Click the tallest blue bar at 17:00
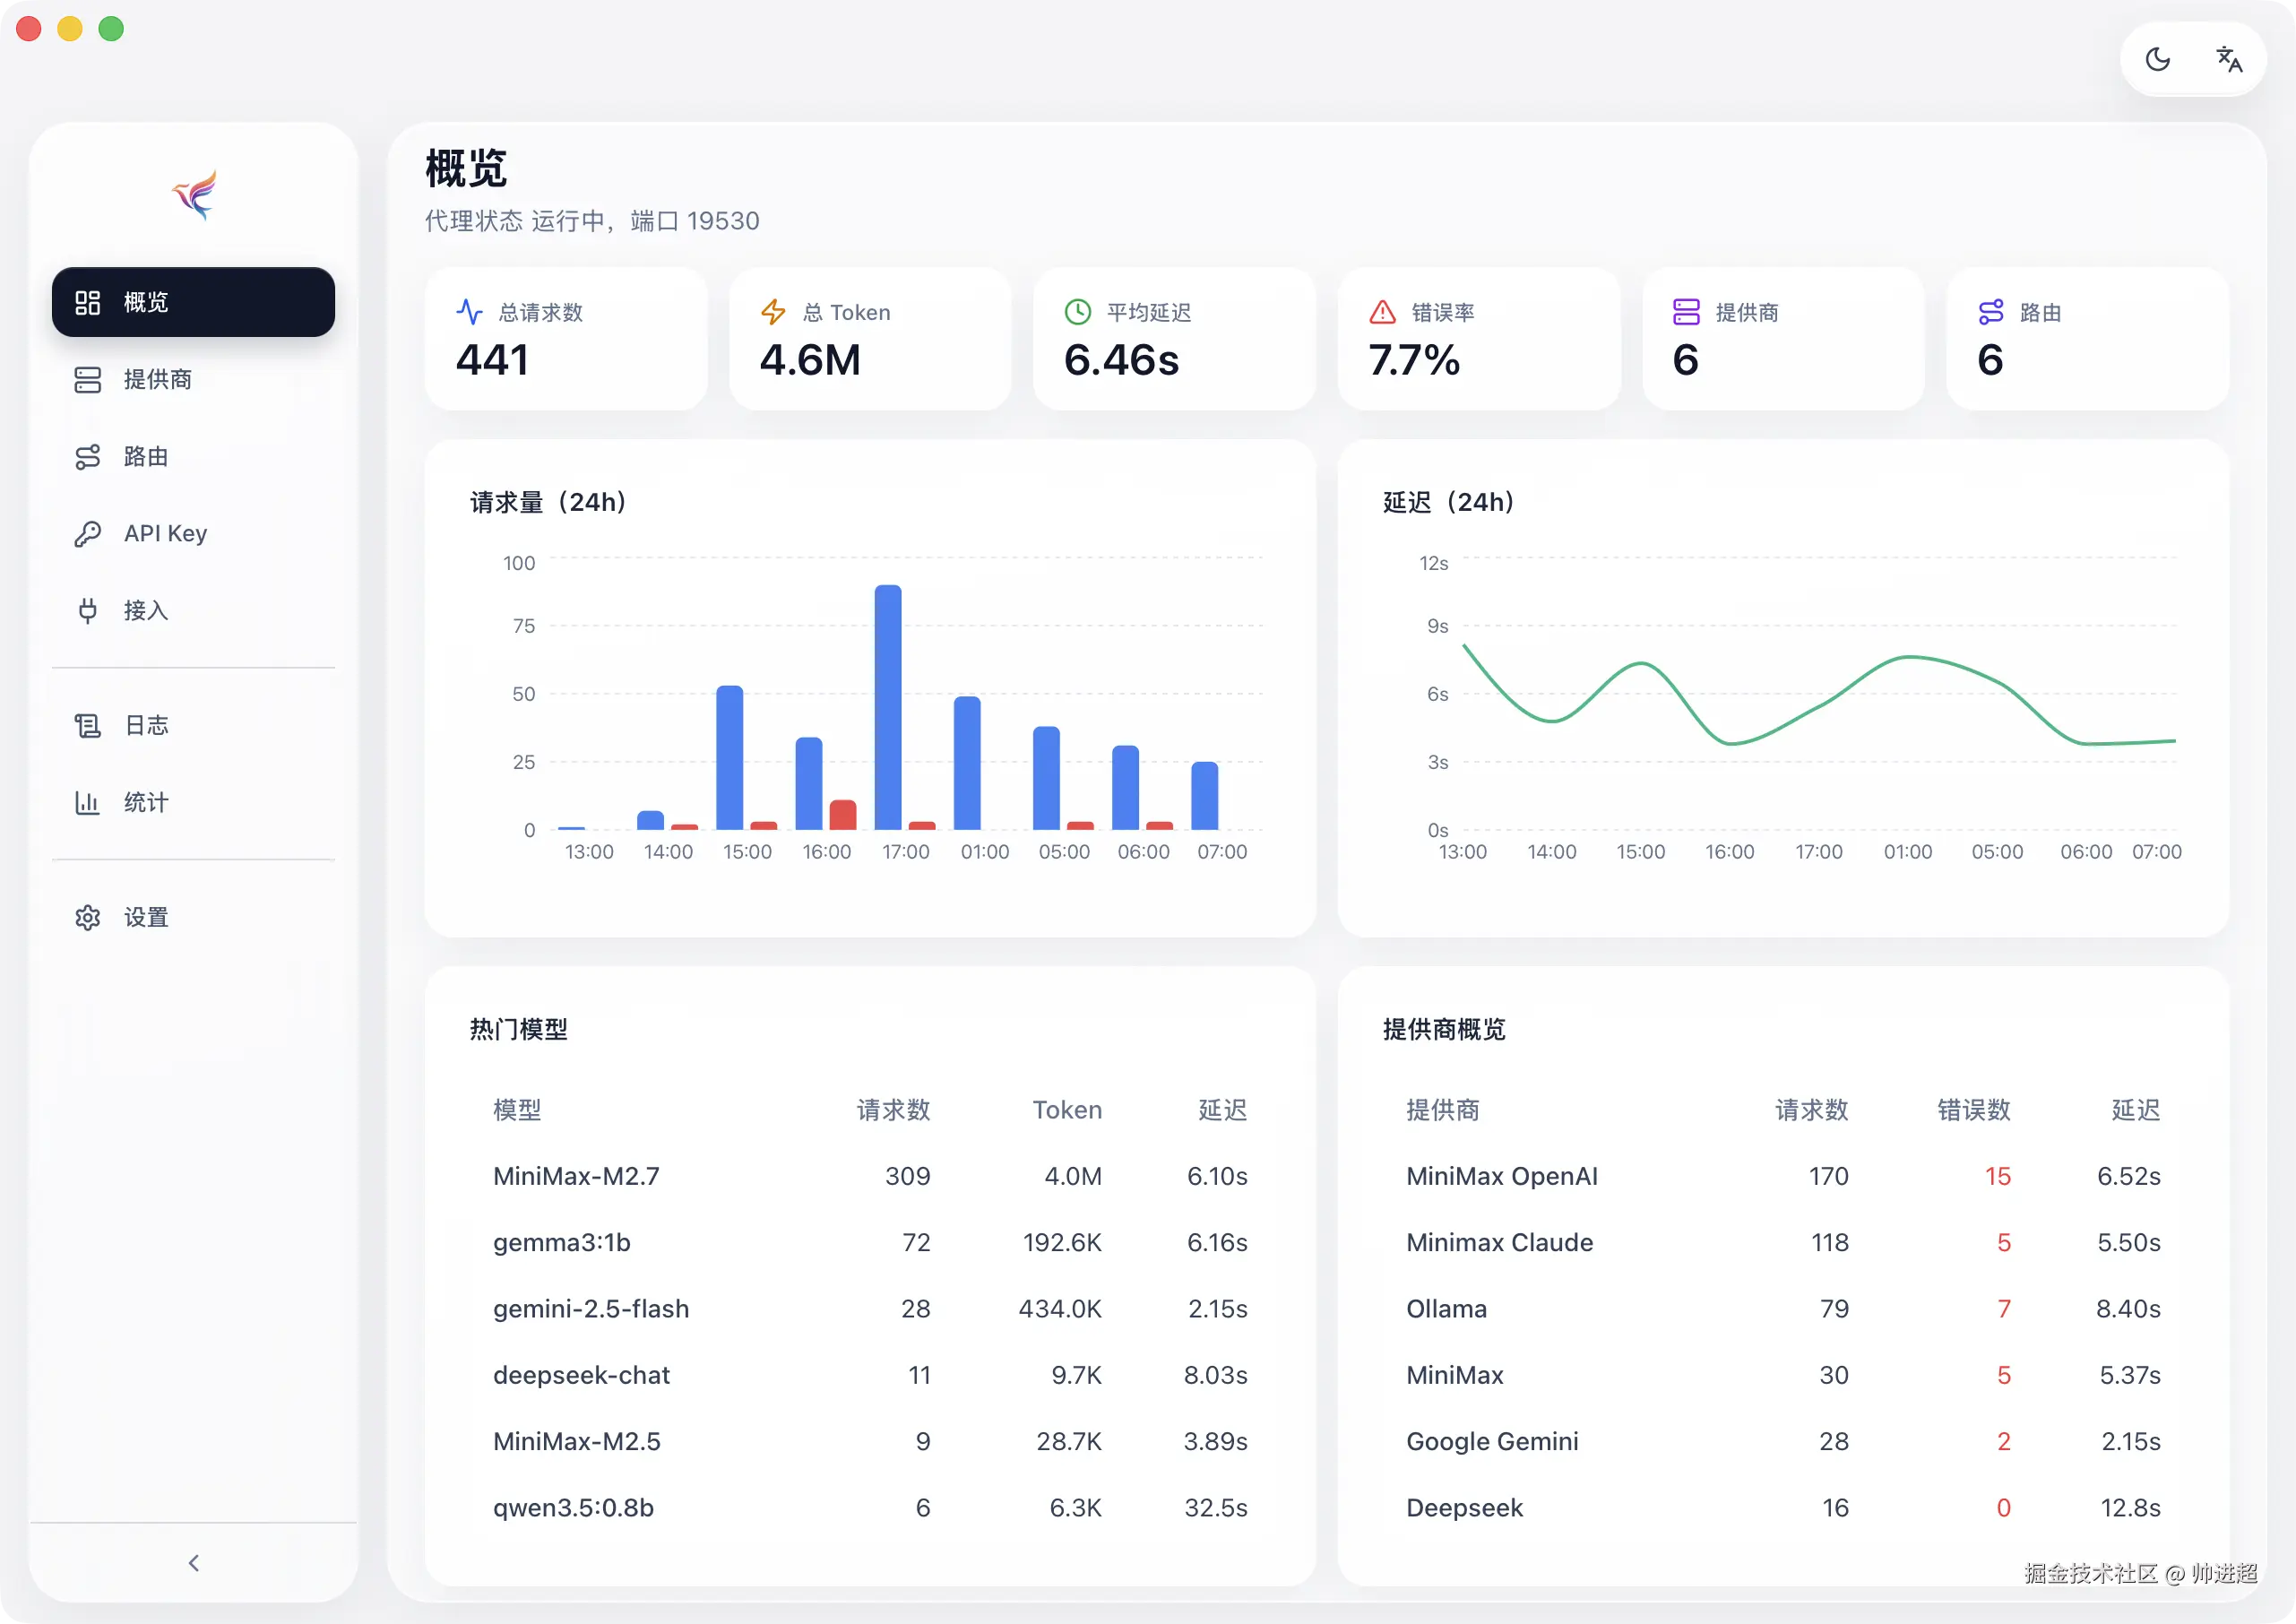 887,706
